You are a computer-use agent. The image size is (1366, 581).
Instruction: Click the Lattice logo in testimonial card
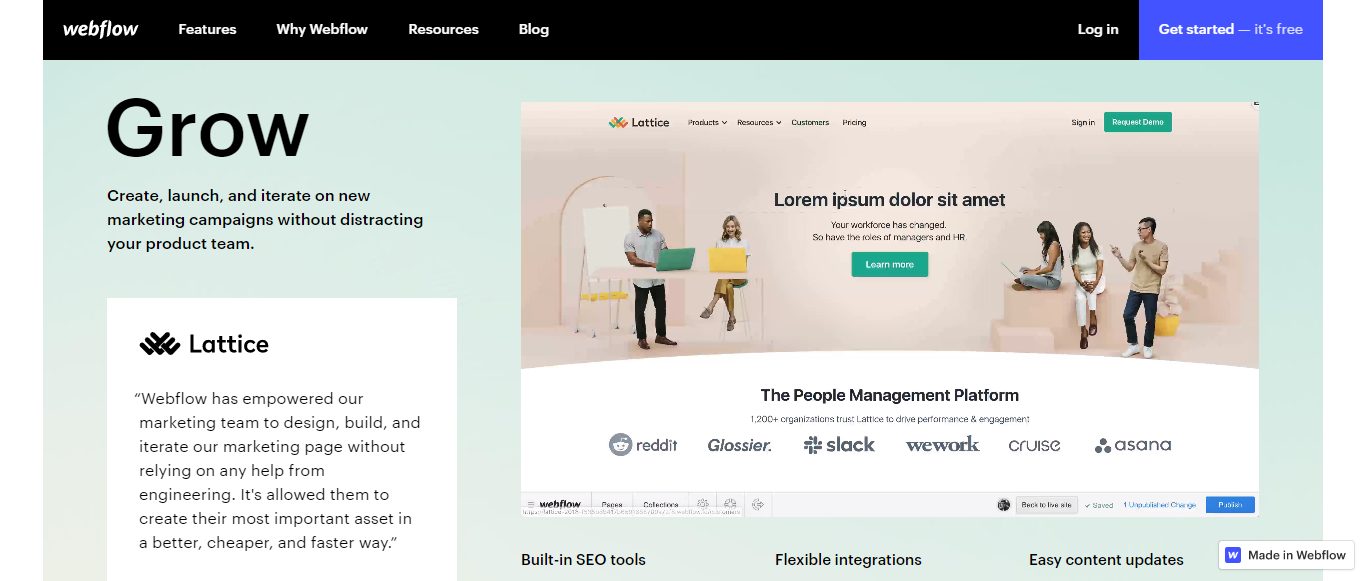tap(204, 344)
